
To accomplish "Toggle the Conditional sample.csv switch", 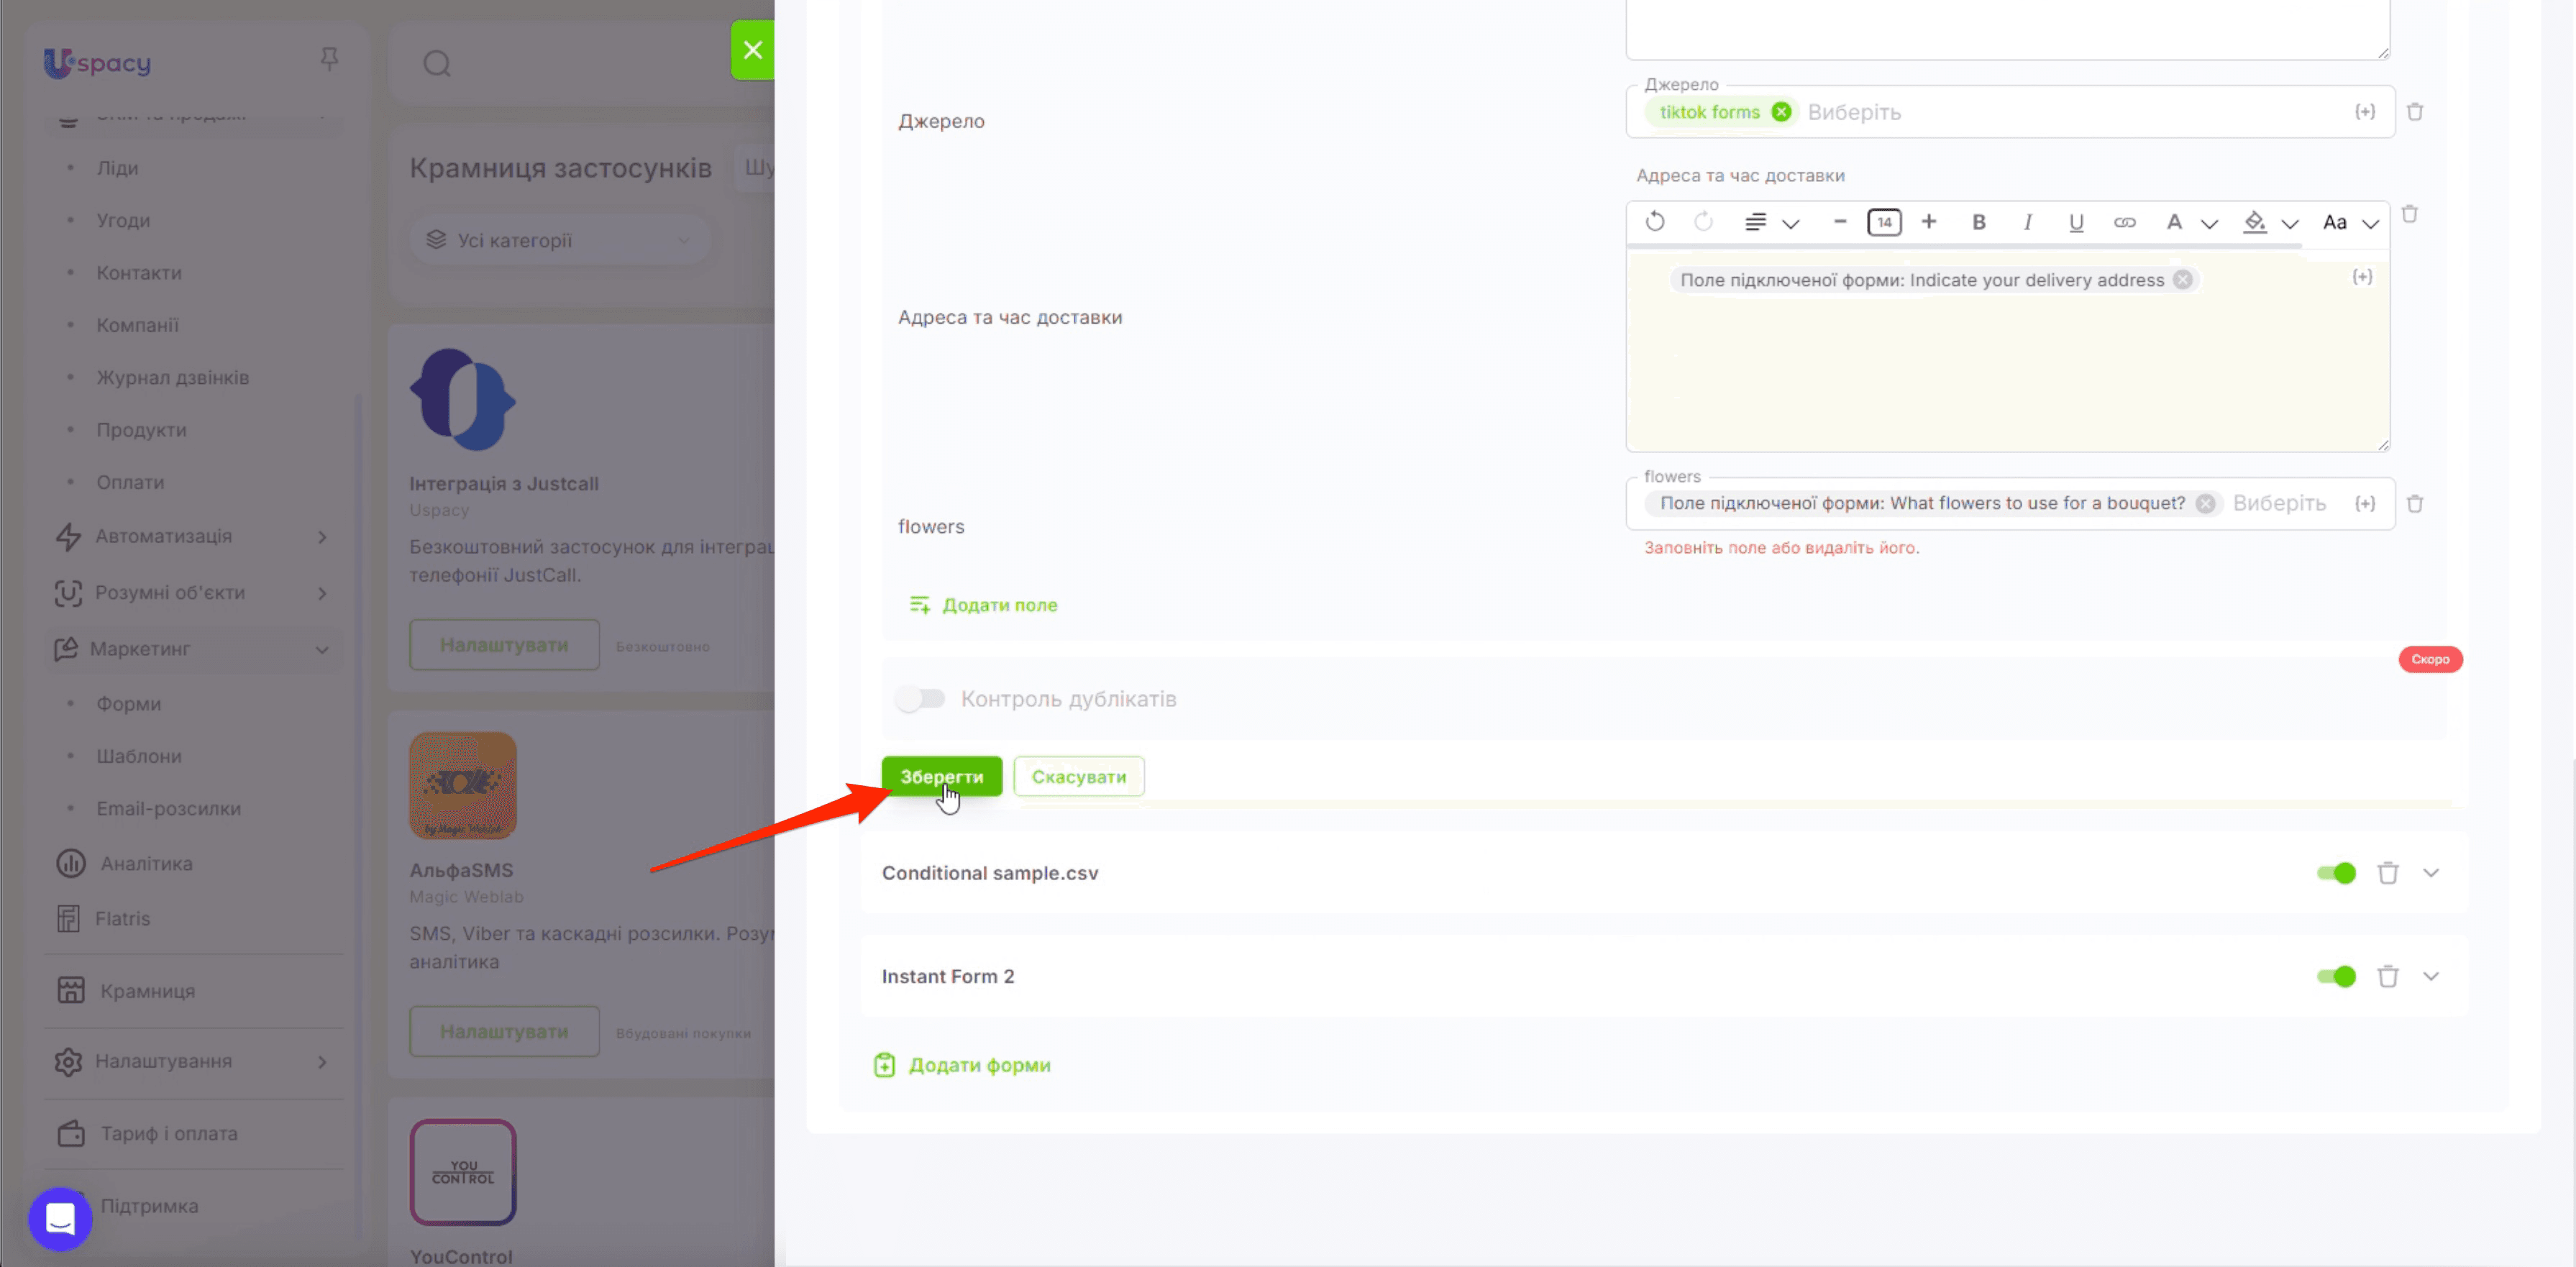I will (2336, 873).
